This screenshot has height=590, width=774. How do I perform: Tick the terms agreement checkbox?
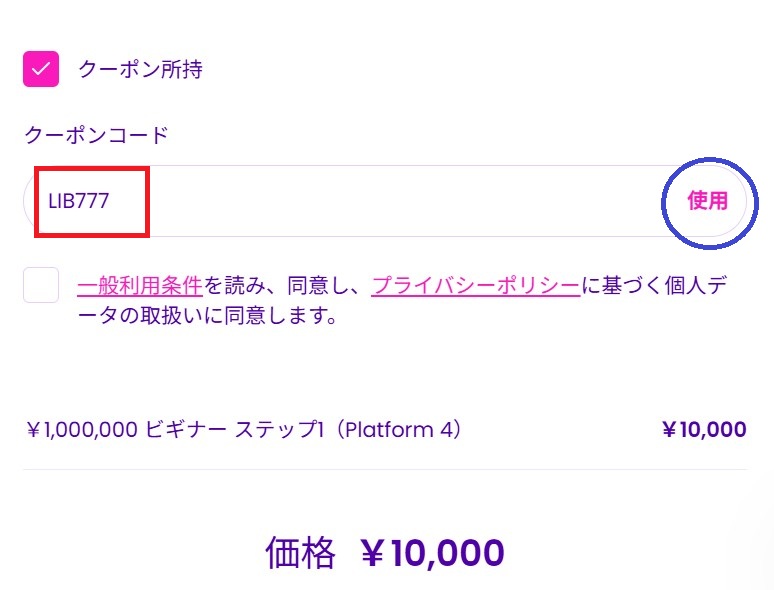[x=41, y=285]
